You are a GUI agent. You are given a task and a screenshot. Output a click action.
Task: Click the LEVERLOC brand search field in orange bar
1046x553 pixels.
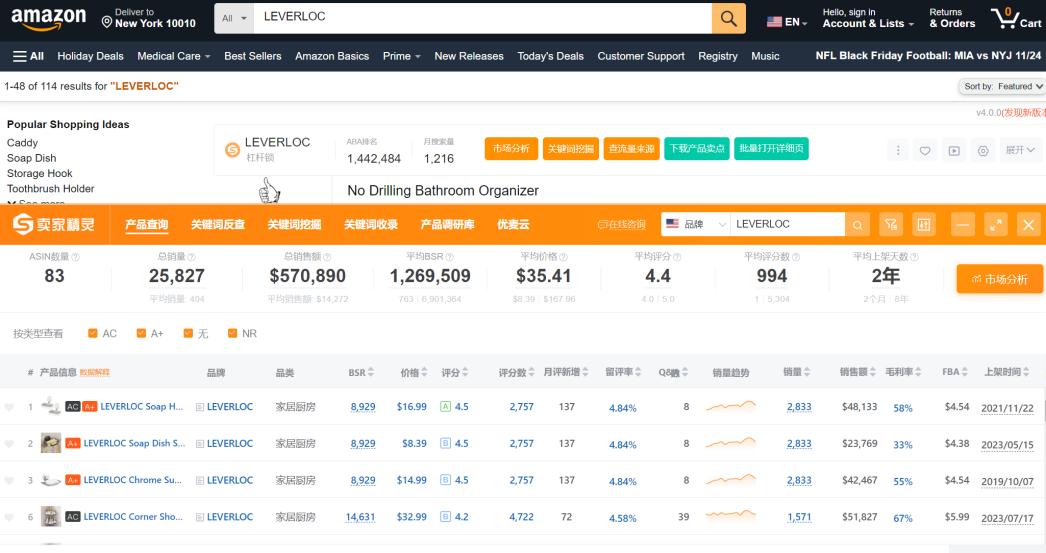[786, 225]
